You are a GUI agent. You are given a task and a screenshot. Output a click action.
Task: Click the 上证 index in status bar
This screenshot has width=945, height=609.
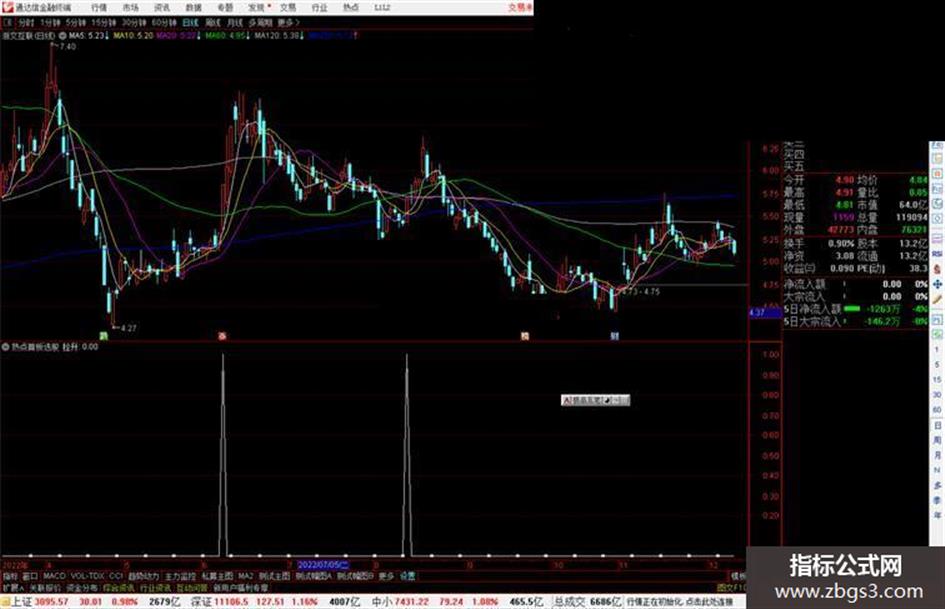click(x=20, y=602)
